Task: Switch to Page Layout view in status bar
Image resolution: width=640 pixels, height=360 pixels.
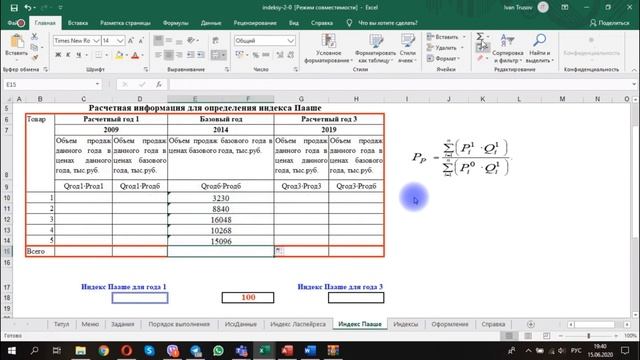Action: point(528,336)
